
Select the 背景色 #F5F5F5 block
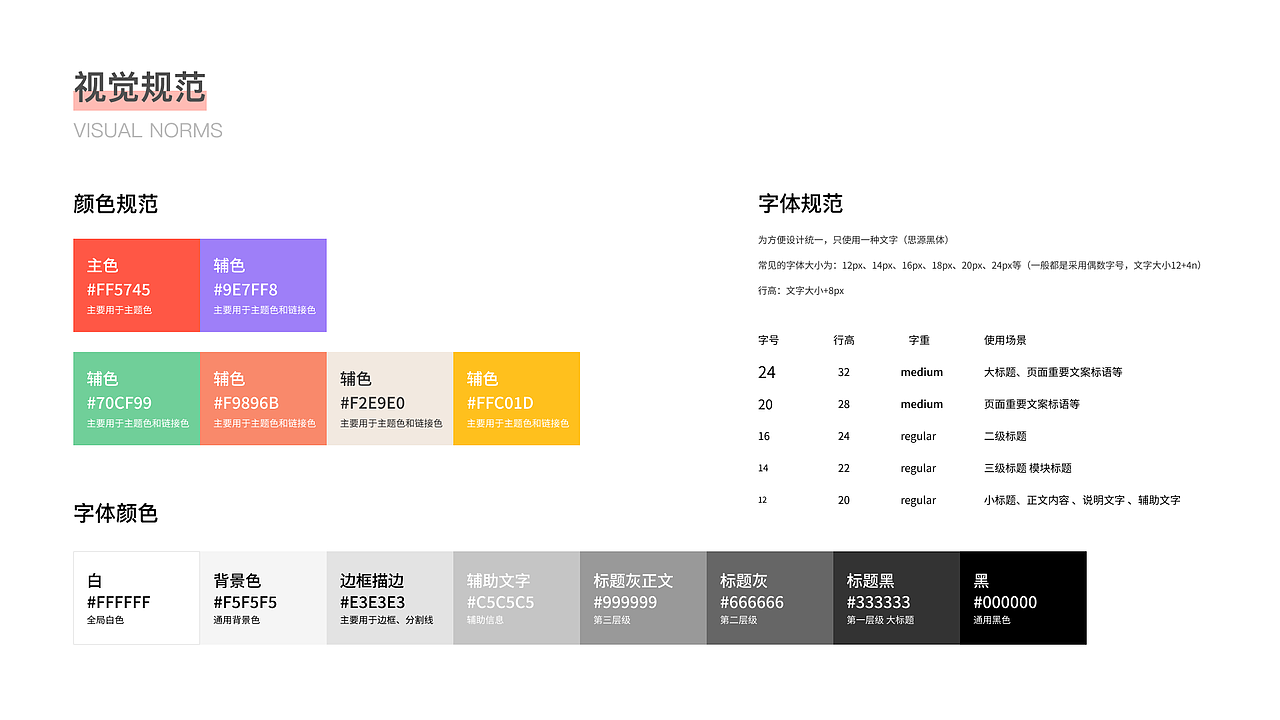point(263,597)
